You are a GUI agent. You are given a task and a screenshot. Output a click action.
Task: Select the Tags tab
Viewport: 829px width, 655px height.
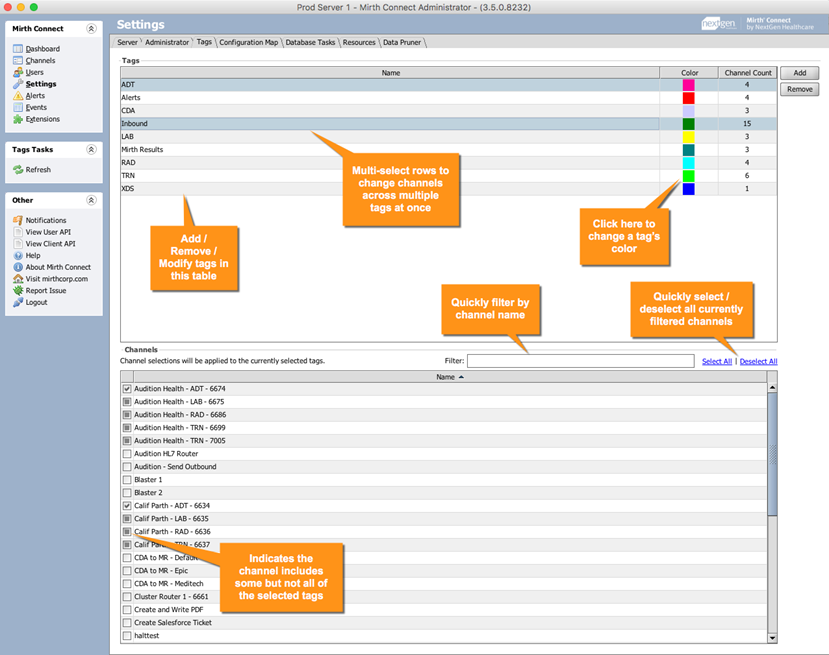point(204,42)
